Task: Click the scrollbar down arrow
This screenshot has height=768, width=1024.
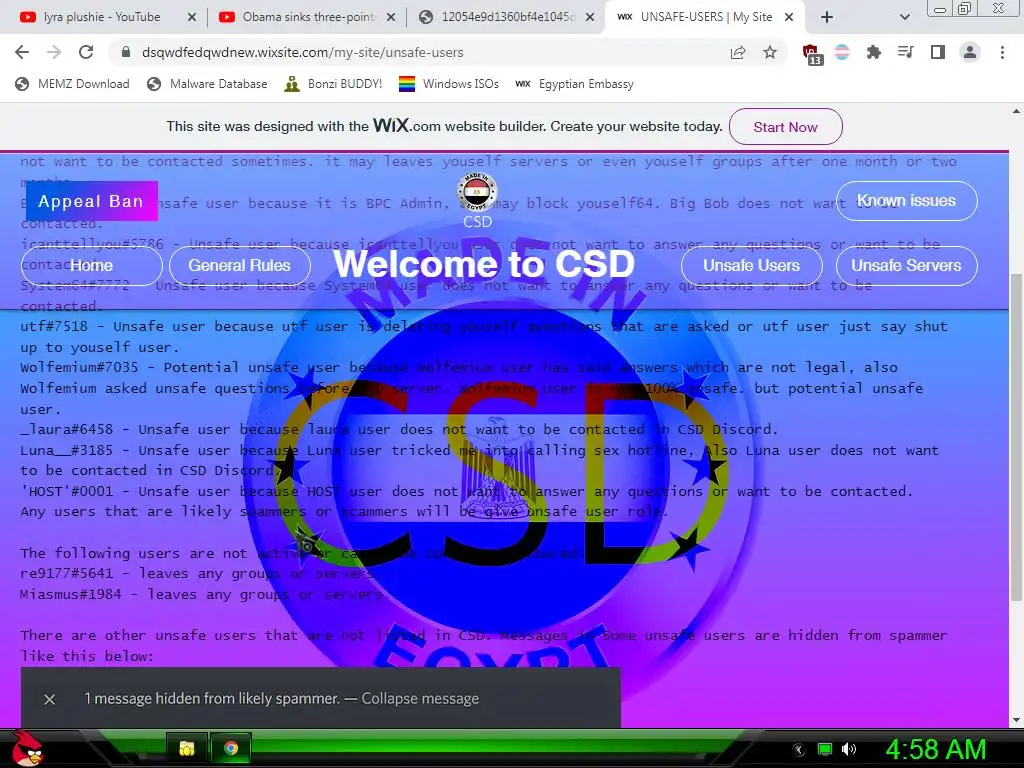Action: coord(1016,720)
